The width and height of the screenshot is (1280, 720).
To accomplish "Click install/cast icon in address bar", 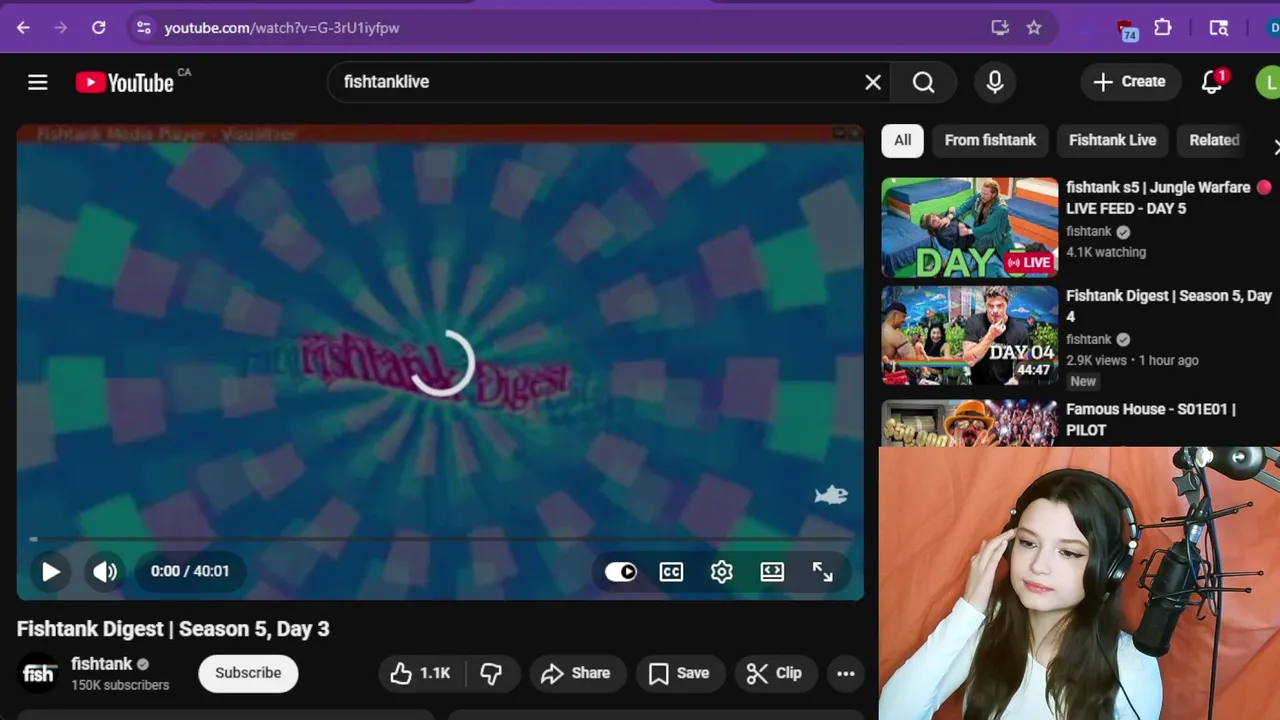I will point(1000,28).
